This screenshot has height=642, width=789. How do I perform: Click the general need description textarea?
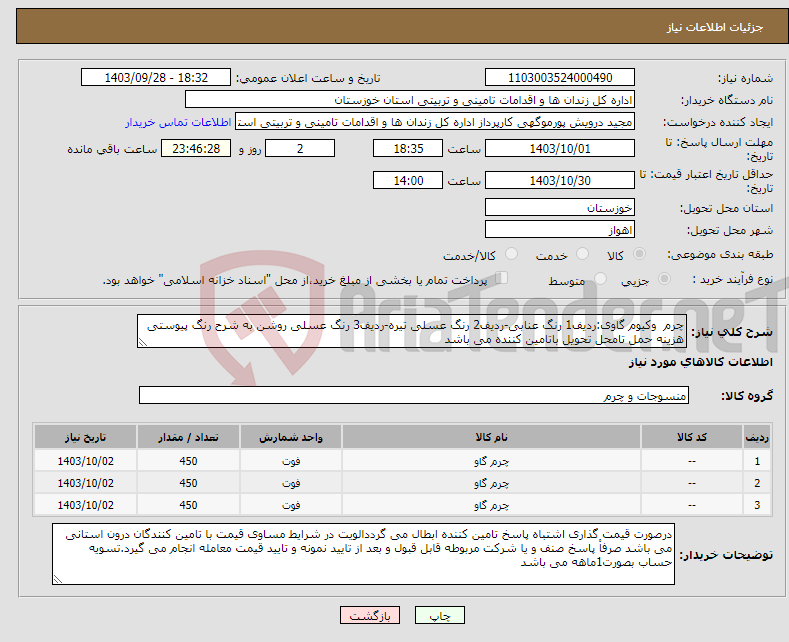pyautogui.click(x=412, y=331)
